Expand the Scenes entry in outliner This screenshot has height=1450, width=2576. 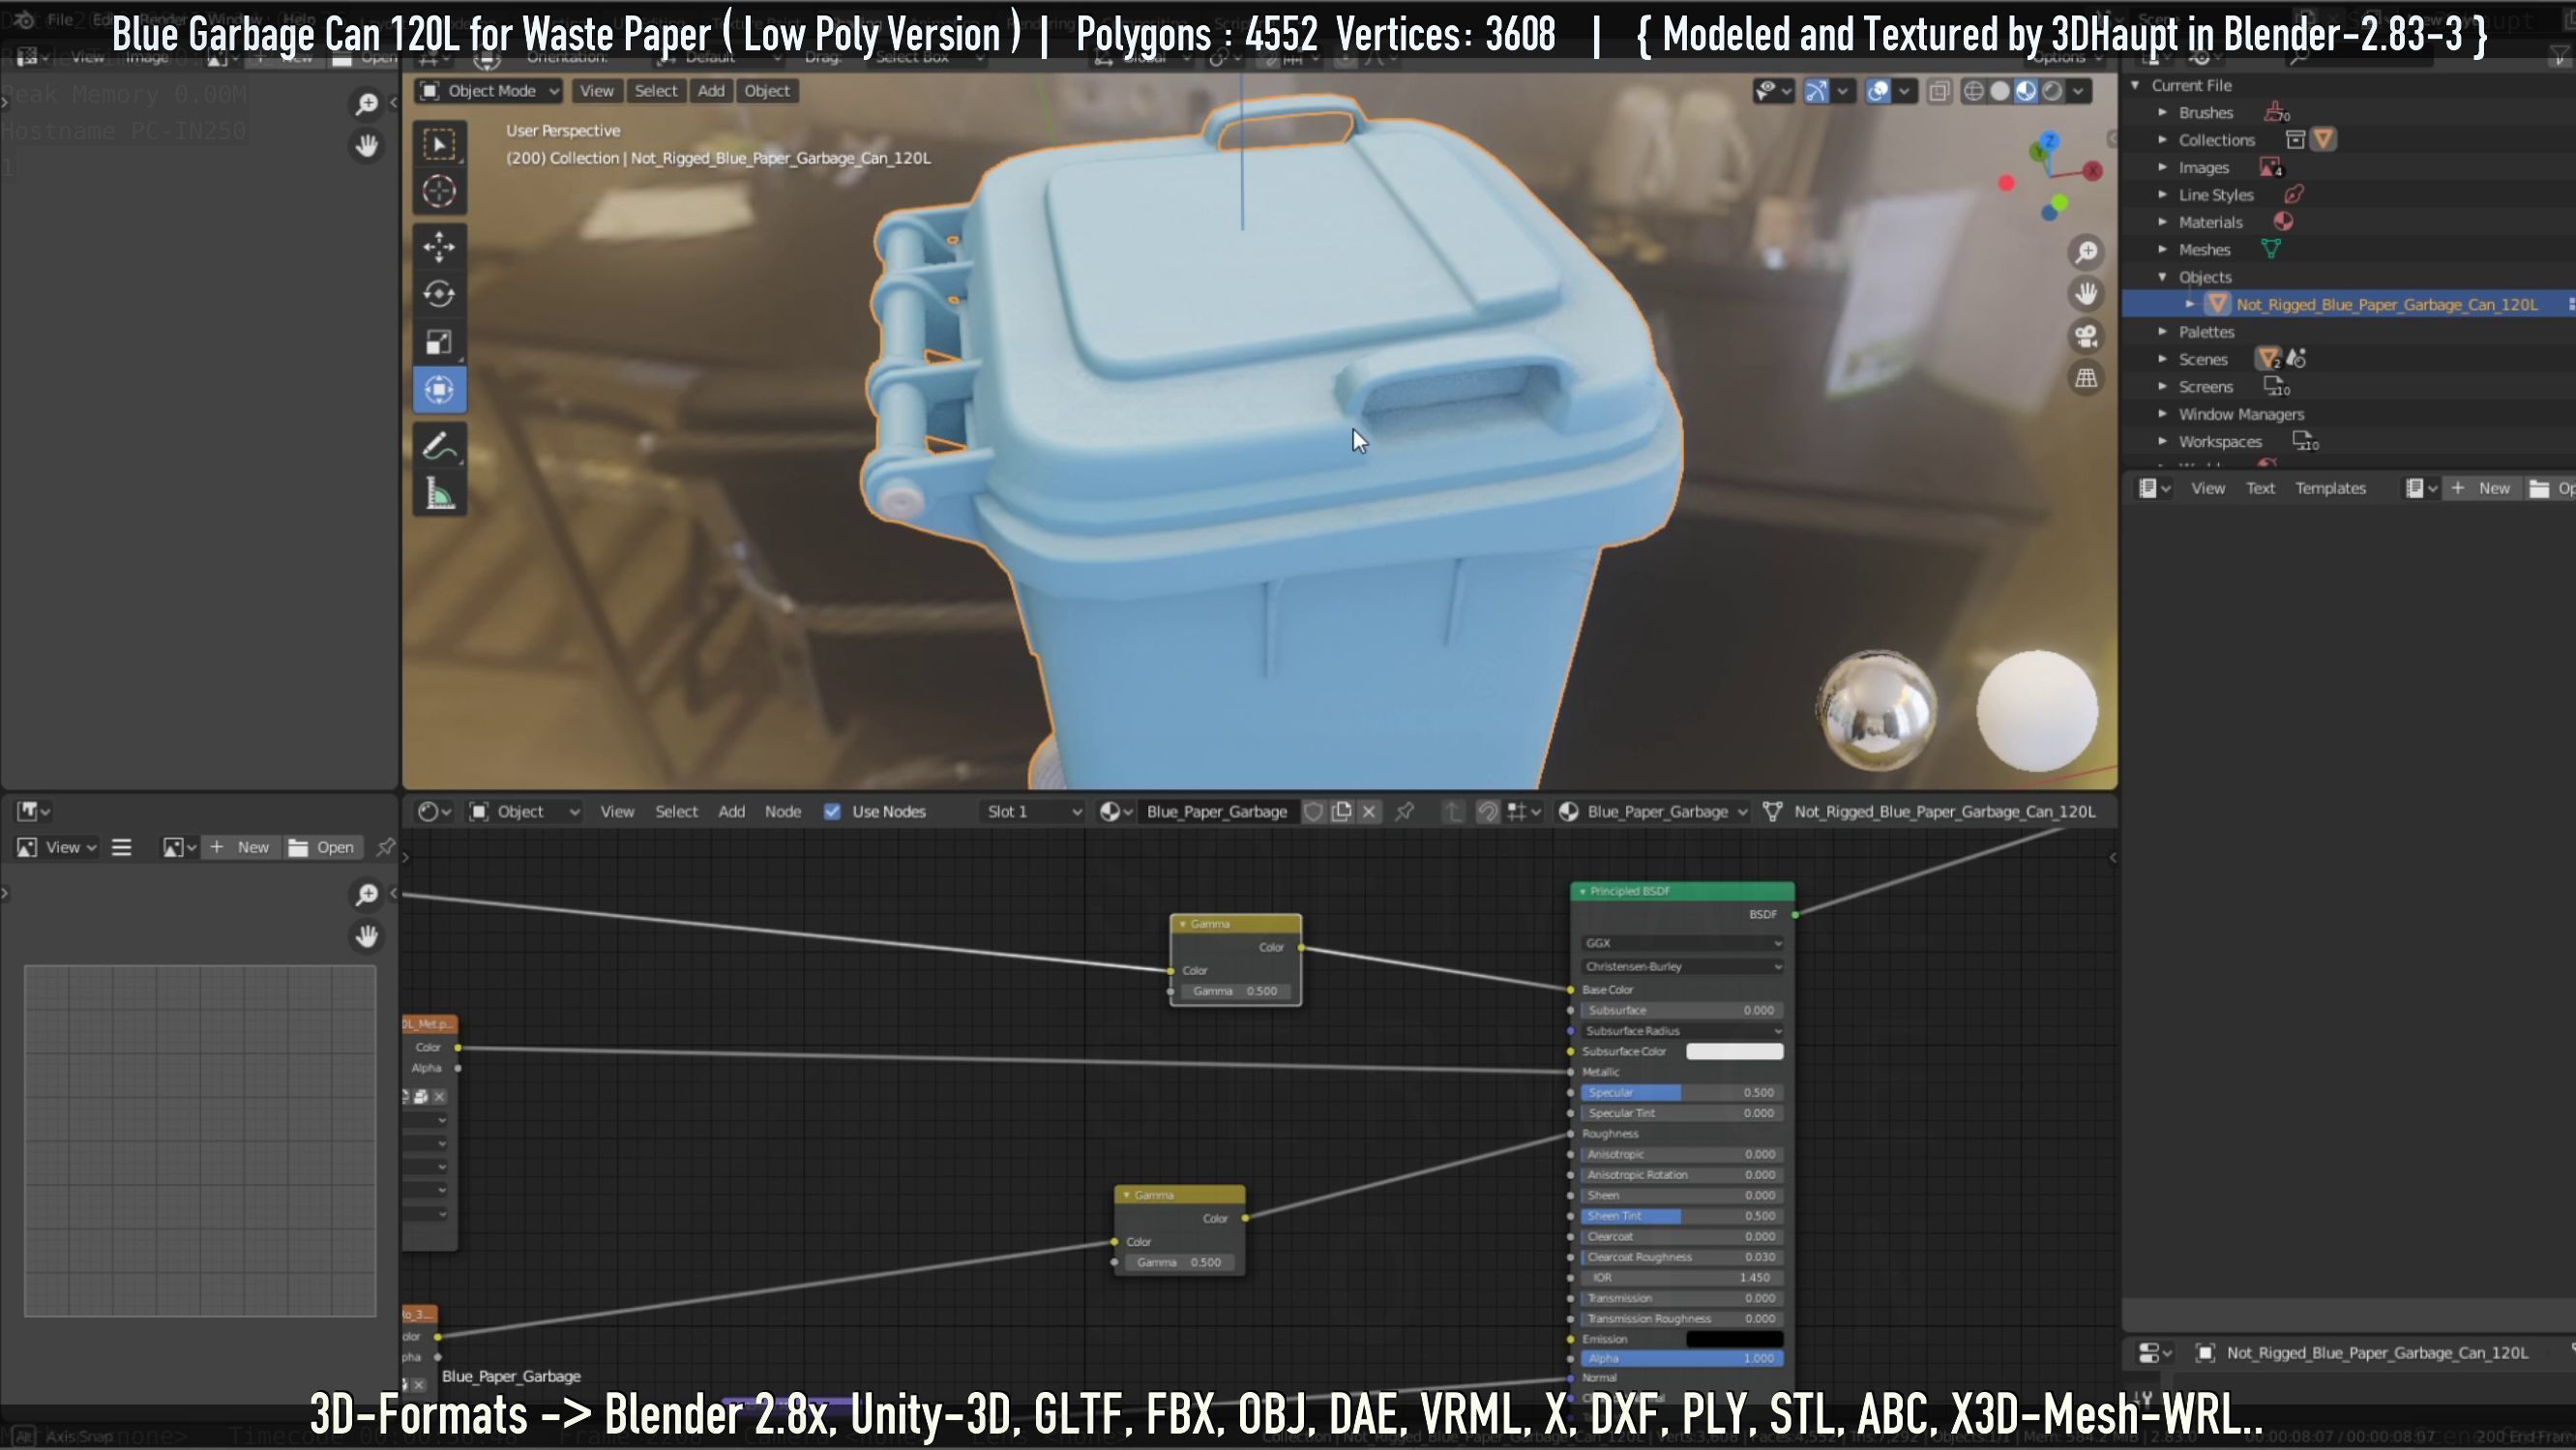pos(2162,359)
